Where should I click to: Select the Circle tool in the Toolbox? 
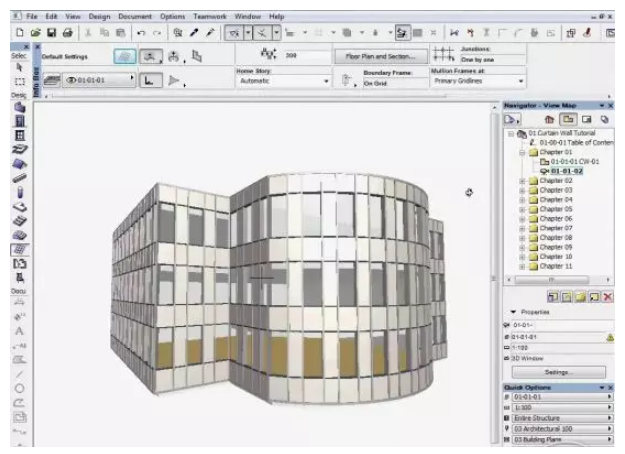pos(19,388)
